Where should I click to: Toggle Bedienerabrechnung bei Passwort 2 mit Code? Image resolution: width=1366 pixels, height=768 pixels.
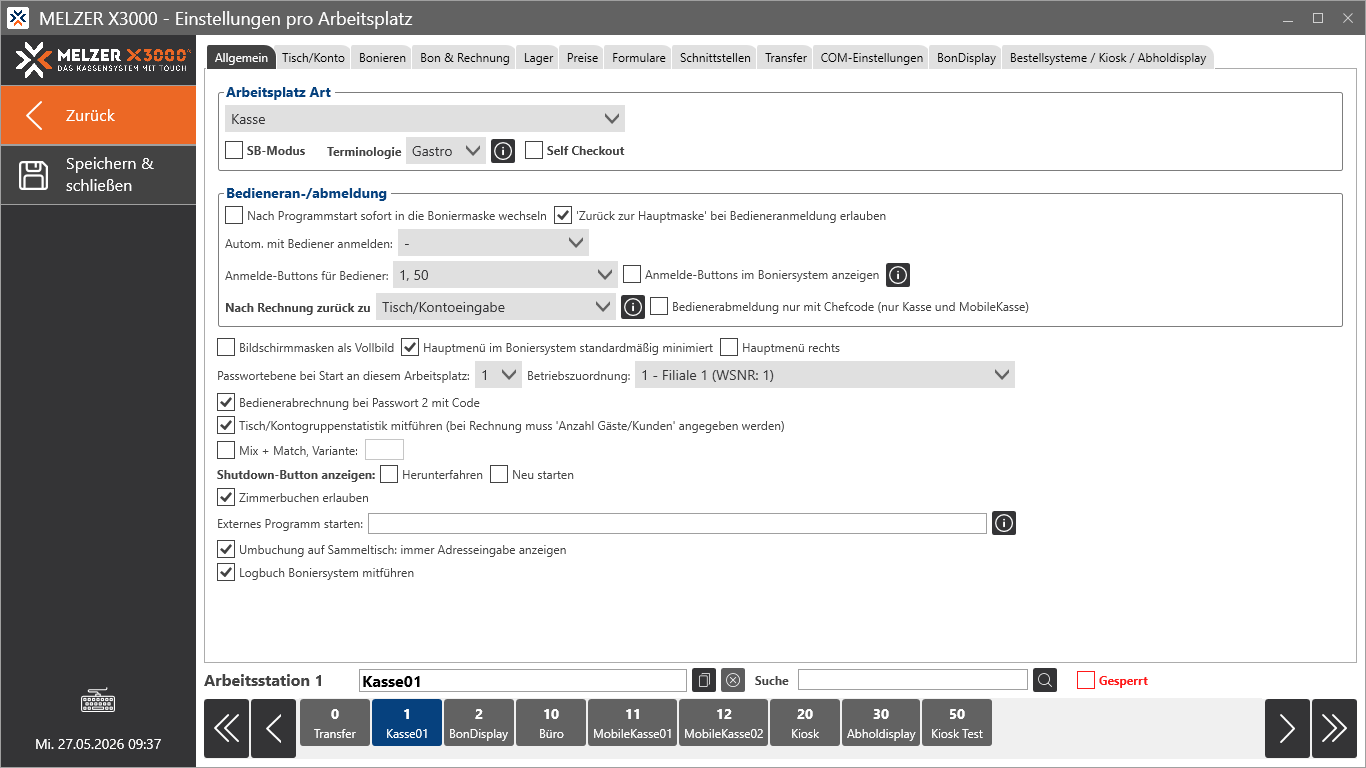coord(226,403)
